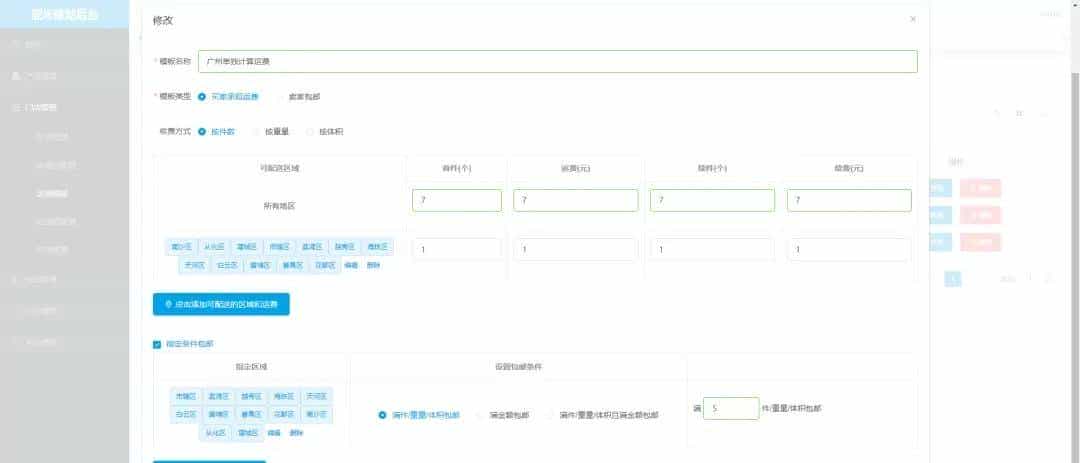Click 点击添加可配送的区域和运费 button
The image size is (1080, 463).
(221, 304)
